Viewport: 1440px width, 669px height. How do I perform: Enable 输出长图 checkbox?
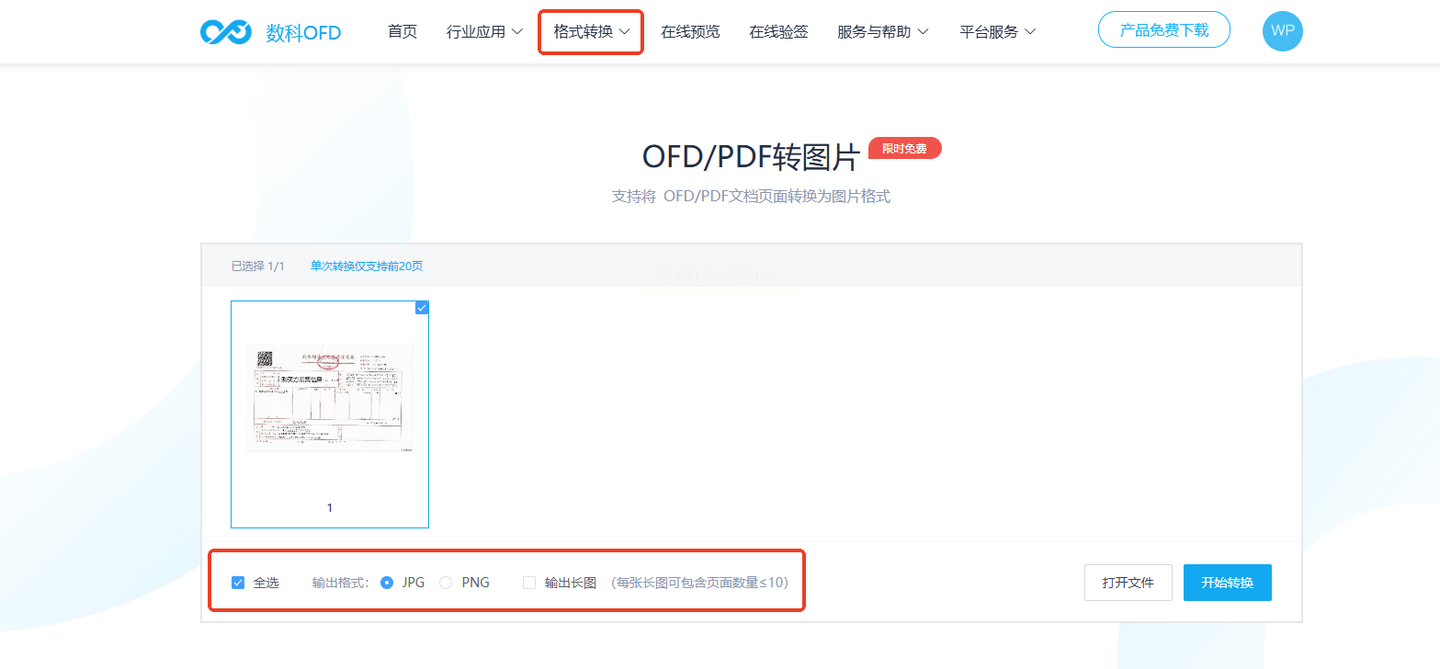point(530,582)
